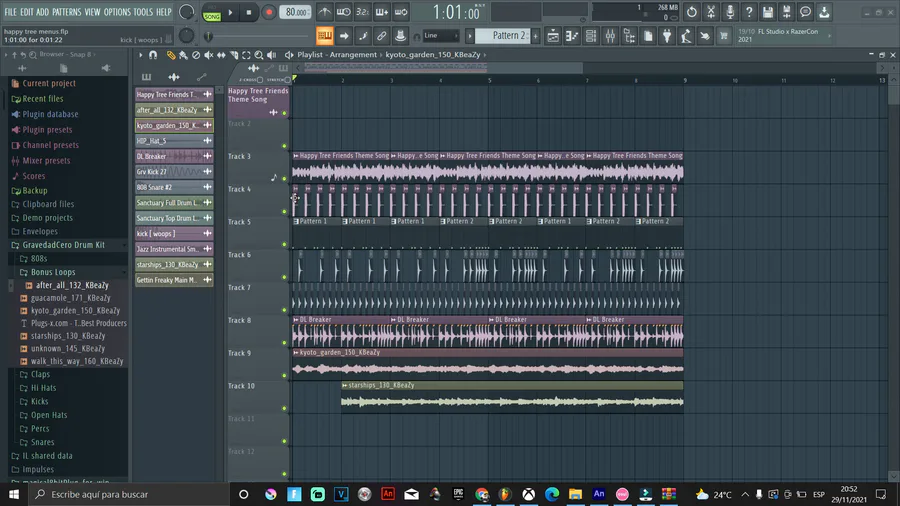Open the project picker pages icon
The width and height of the screenshot is (900, 506).
[x=648, y=36]
